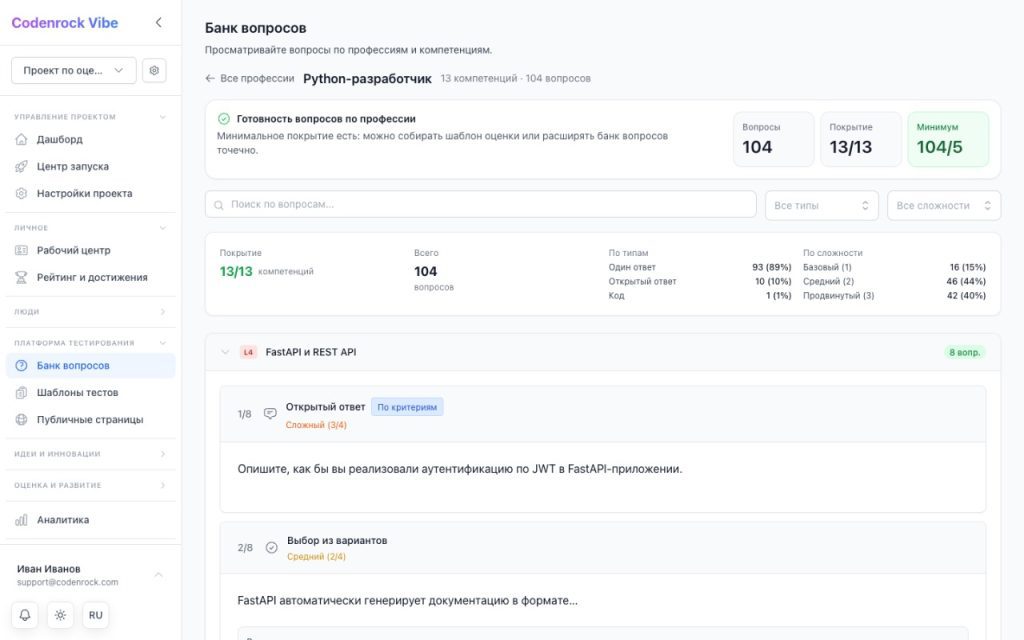Click the Вопросы 104 stat card
Screen dimensions: 1024x640
coord(773,139)
